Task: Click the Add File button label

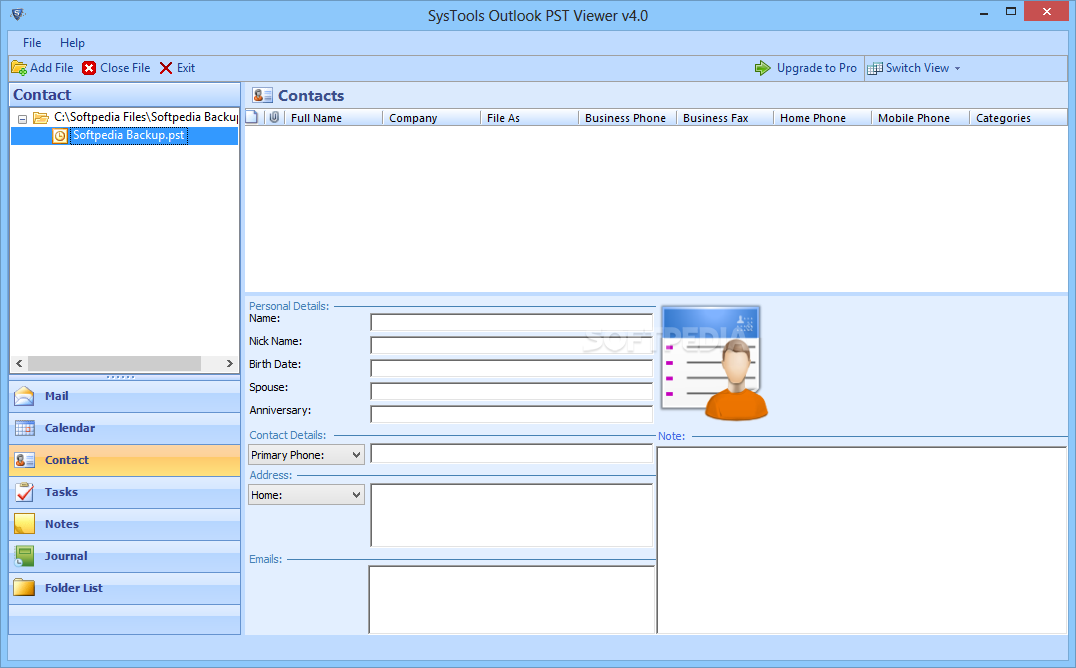Action: coord(51,68)
